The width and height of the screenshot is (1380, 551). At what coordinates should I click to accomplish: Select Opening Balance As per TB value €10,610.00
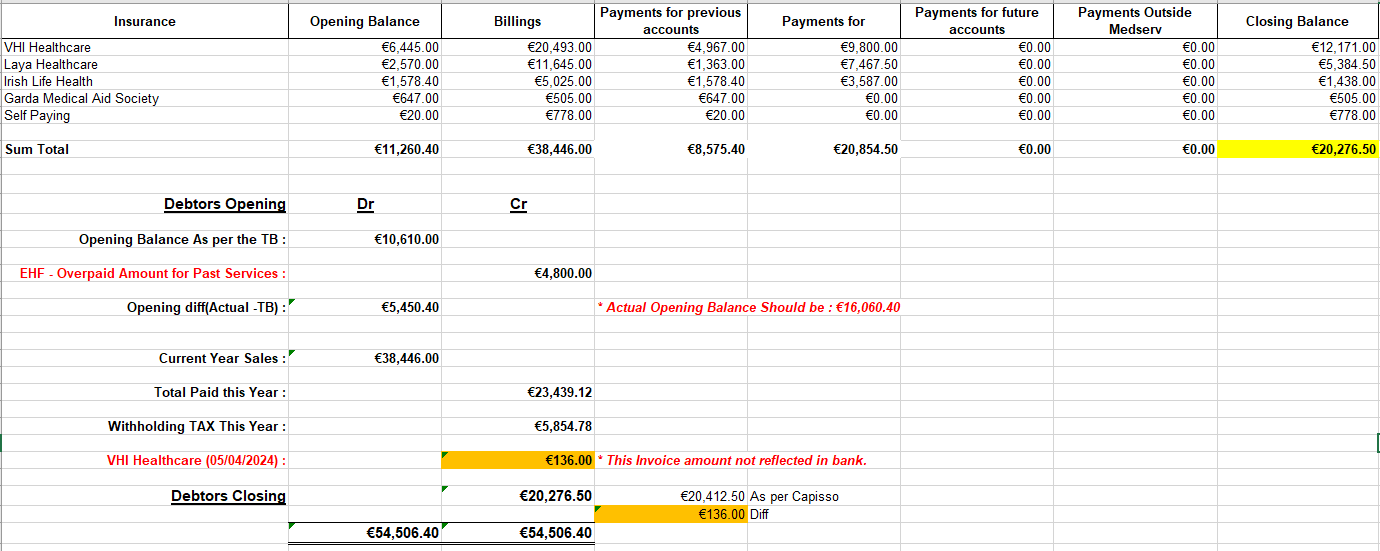(x=365, y=239)
